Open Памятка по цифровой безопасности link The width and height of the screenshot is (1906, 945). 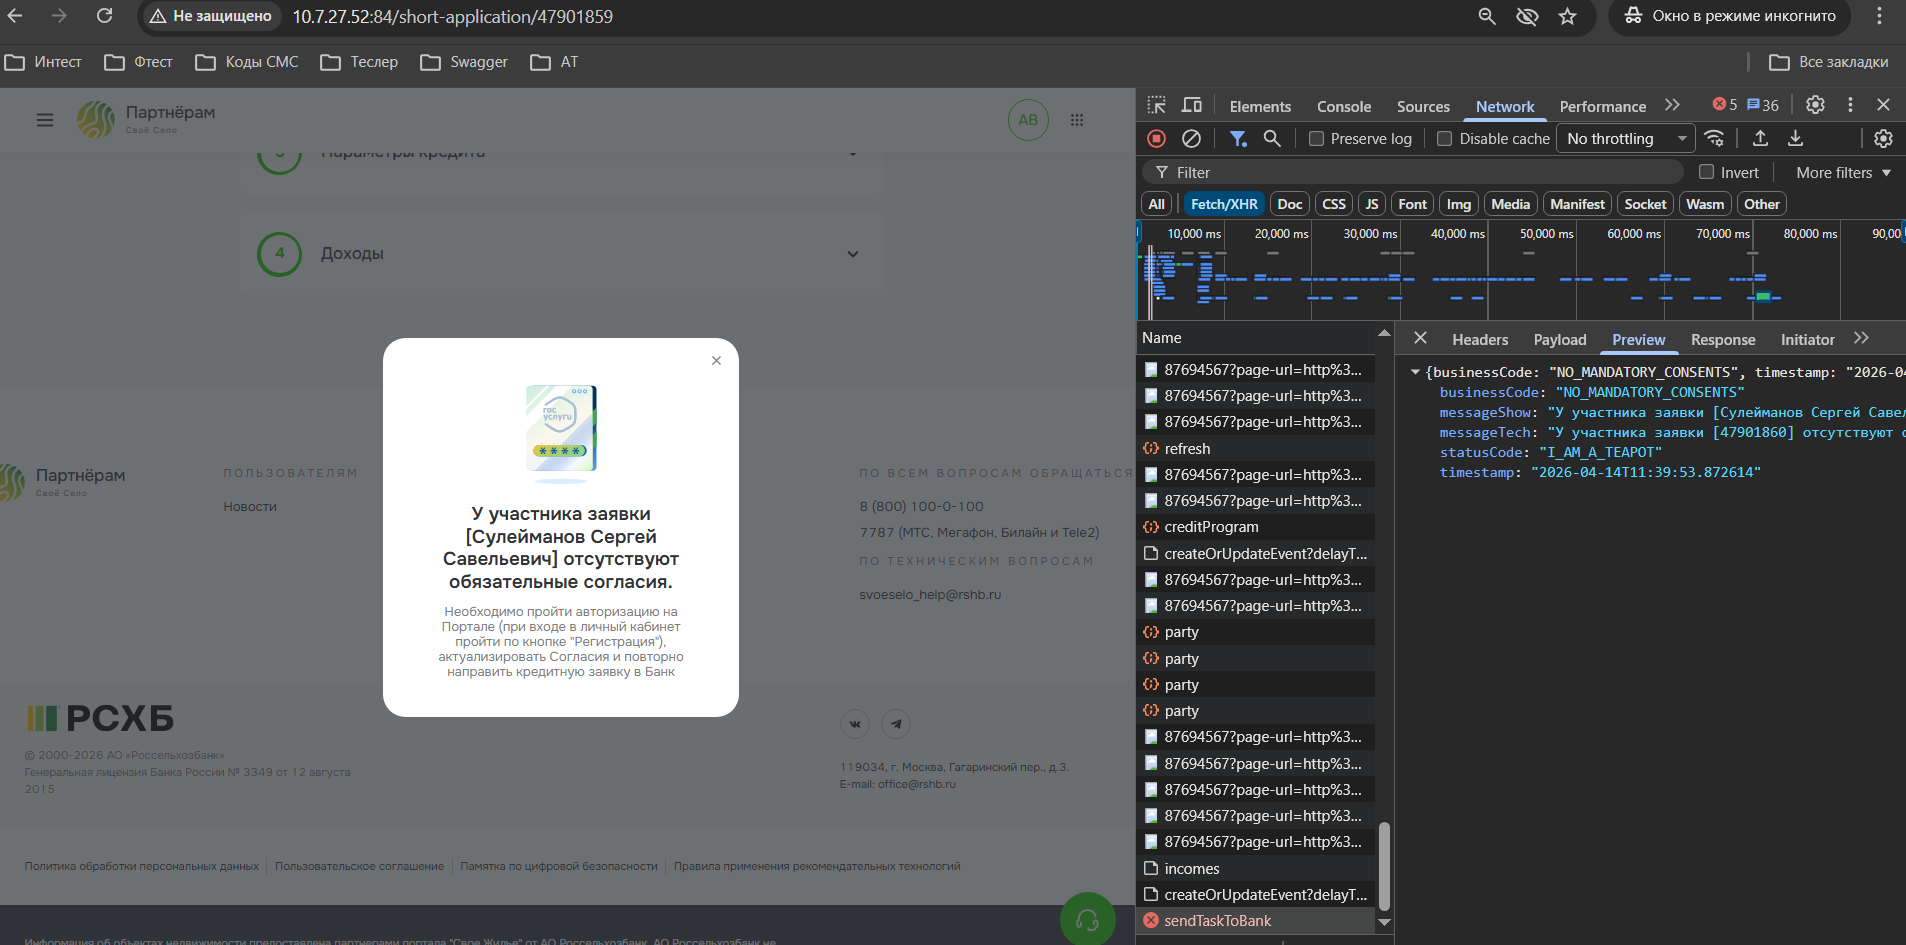click(x=559, y=866)
